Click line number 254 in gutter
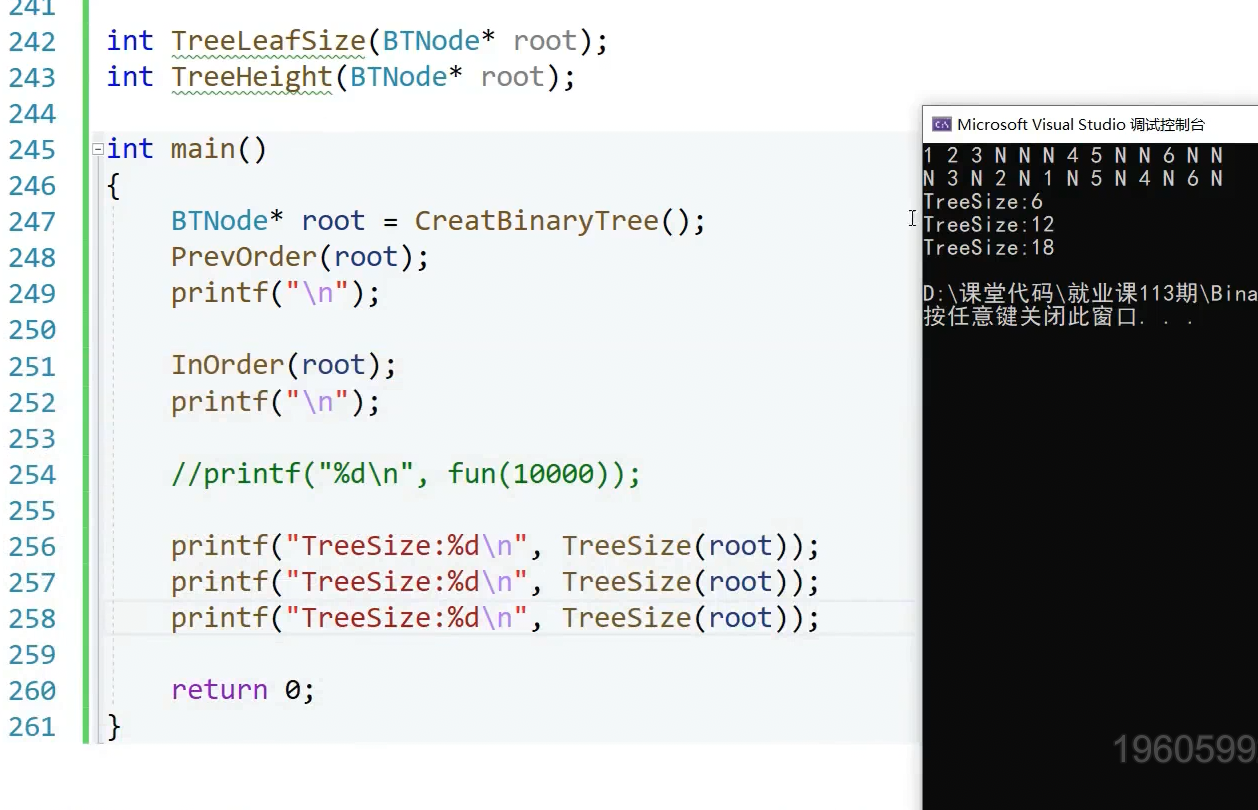The image size is (1258, 810). pyautogui.click(x=32, y=475)
